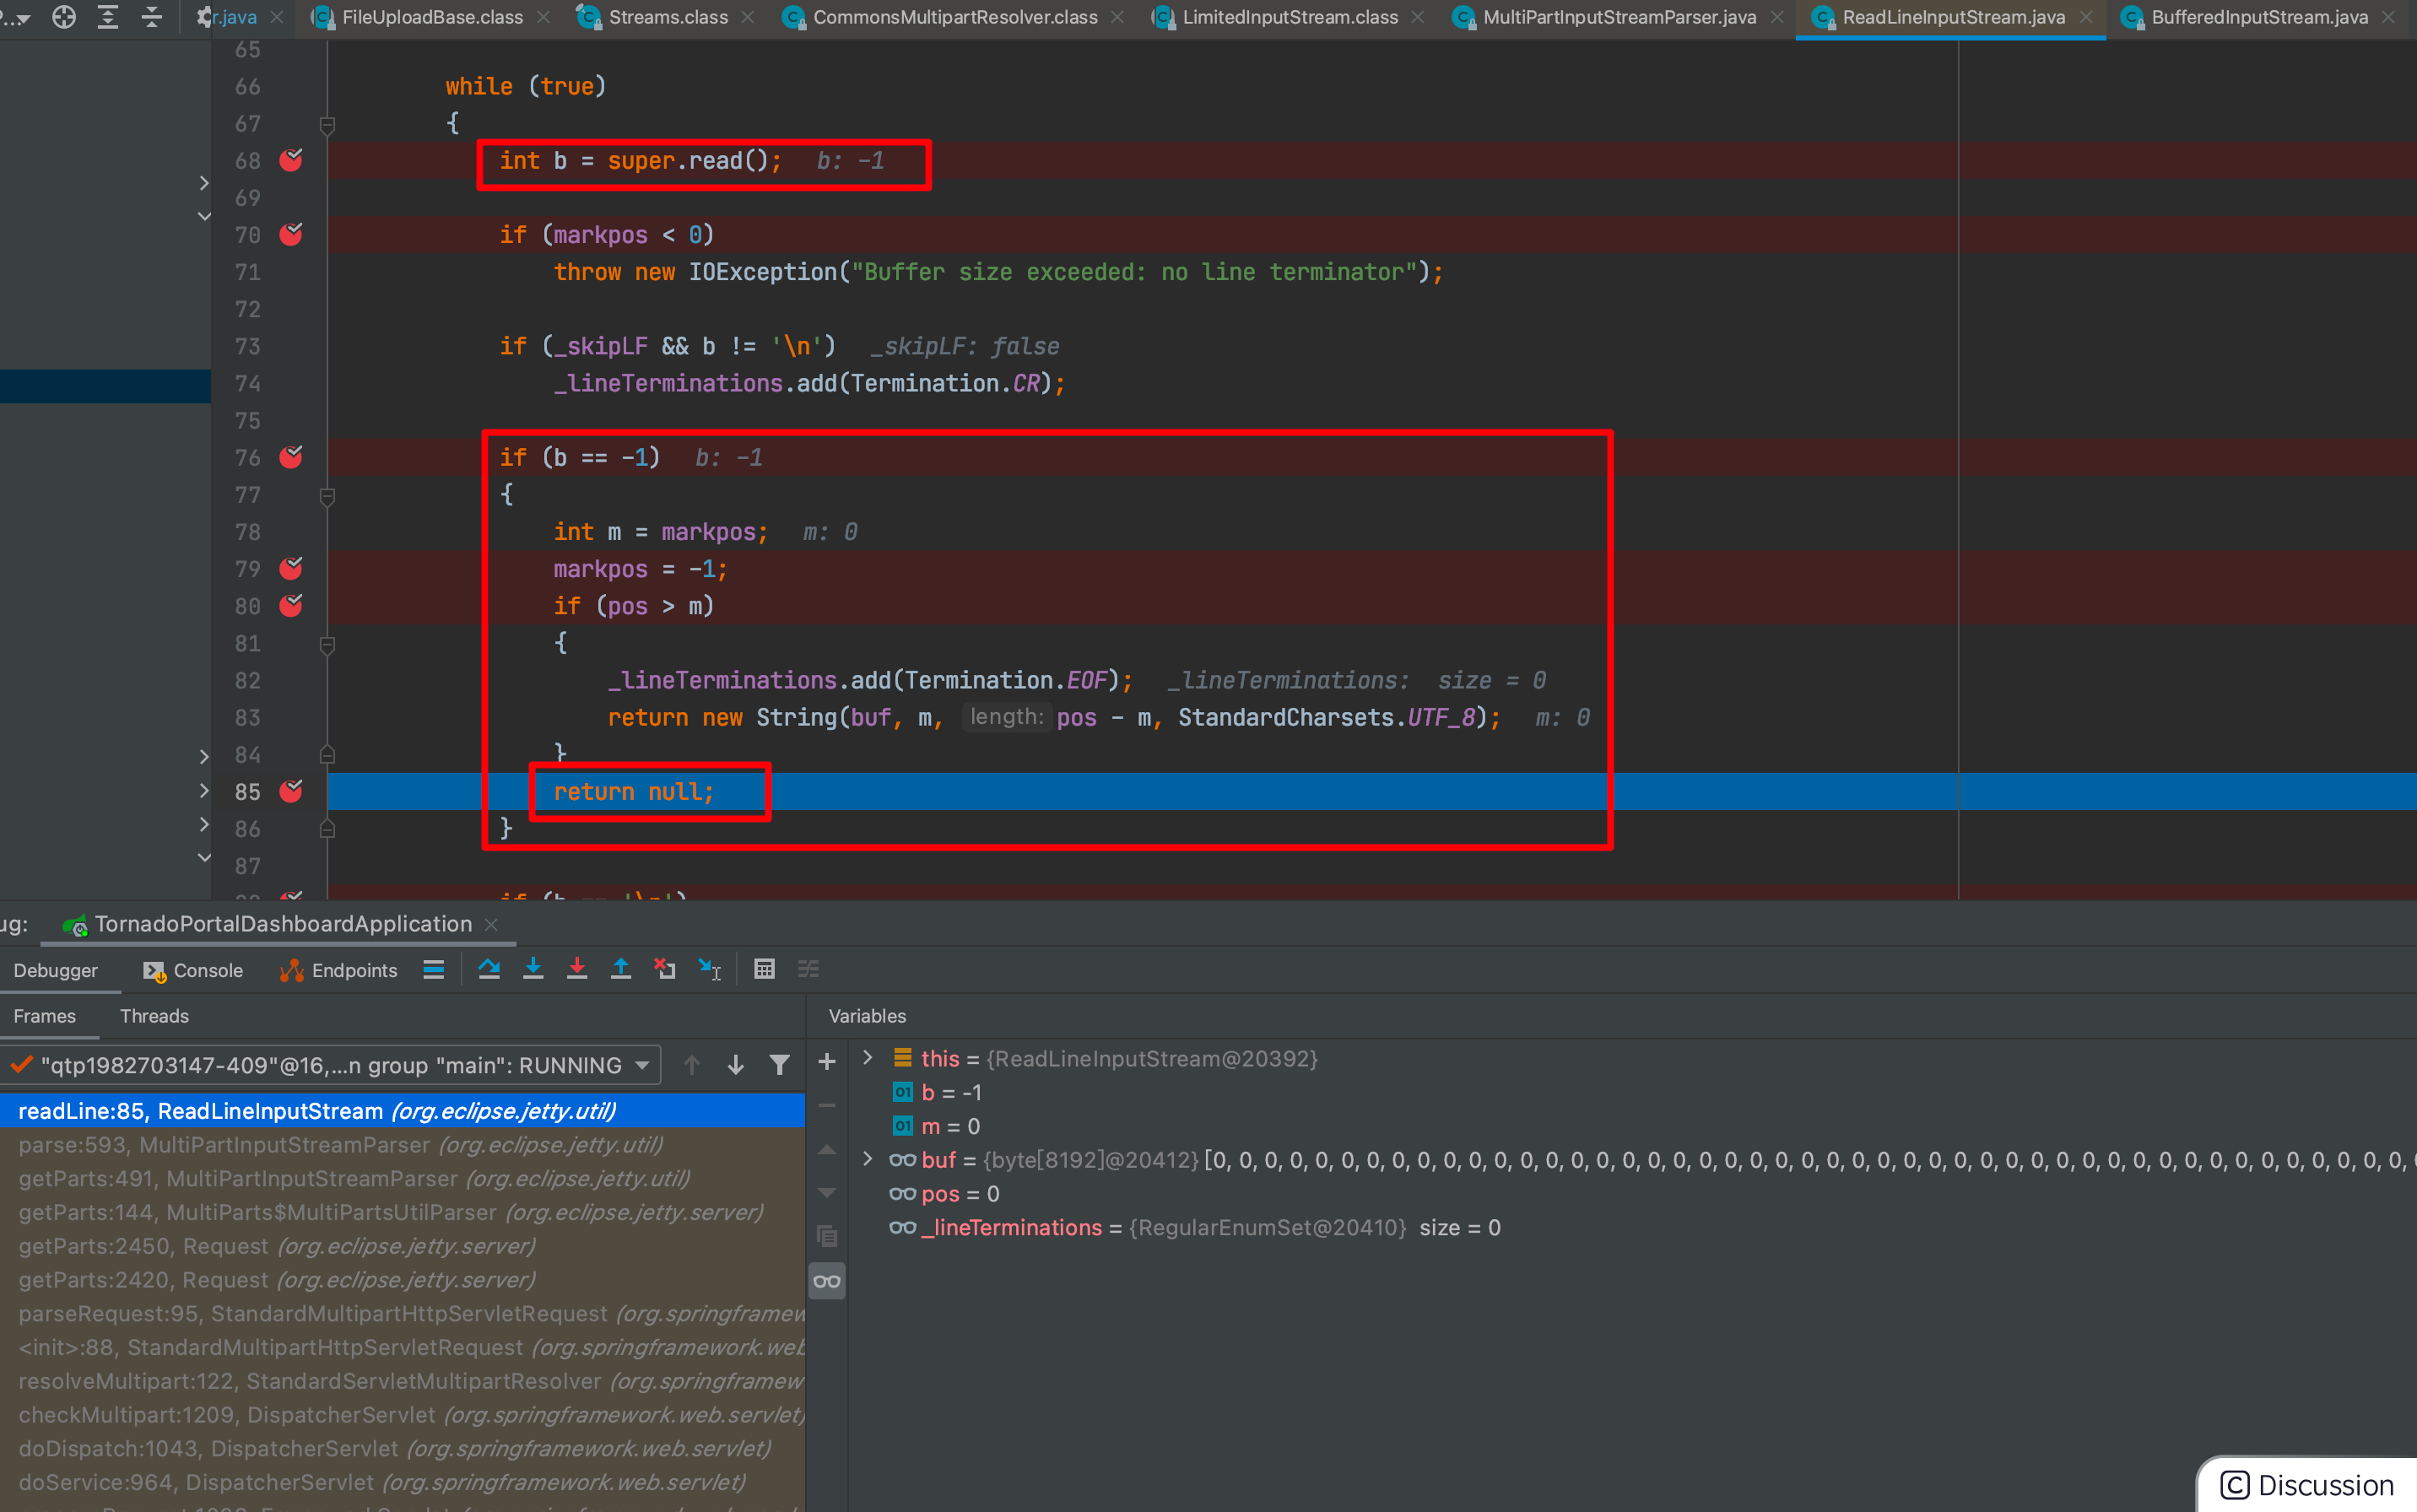Switch to the Streams.class tab
The width and height of the screenshot is (2417, 1512).
(667, 17)
